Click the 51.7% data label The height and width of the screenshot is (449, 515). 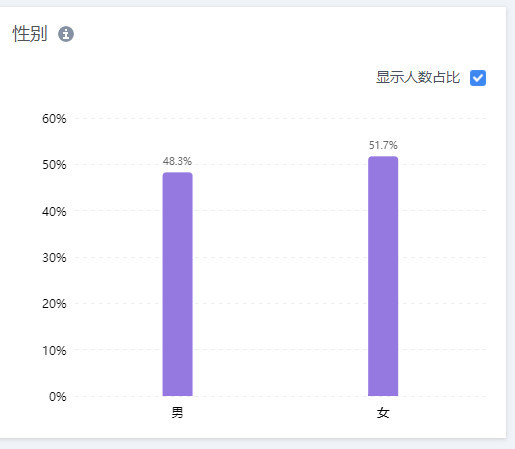click(383, 145)
